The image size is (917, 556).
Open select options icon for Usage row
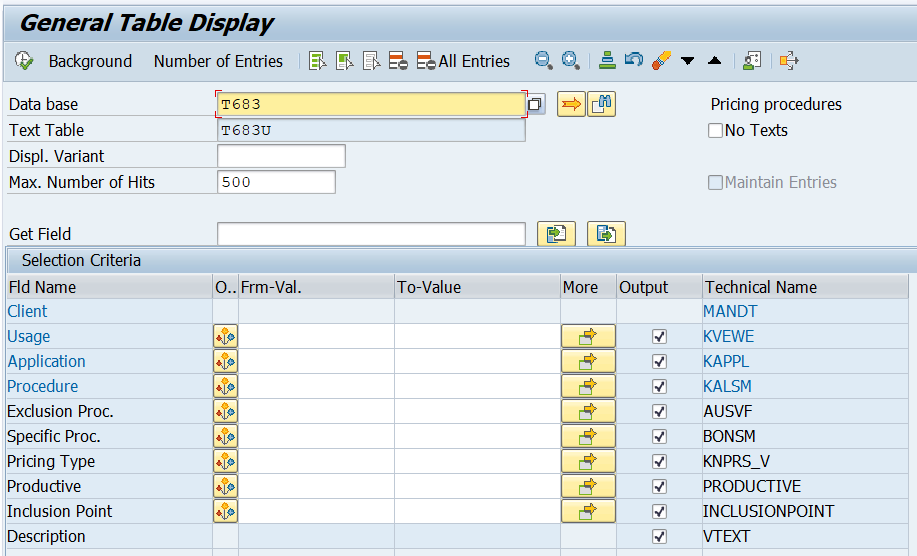point(225,337)
